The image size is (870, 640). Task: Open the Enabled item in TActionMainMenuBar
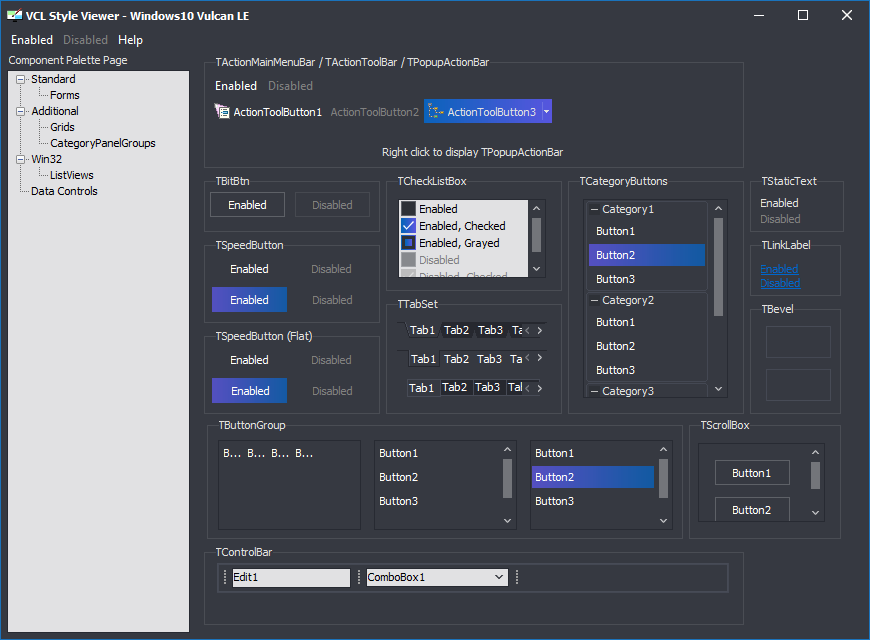pyautogui.click(x=236, y=86)
